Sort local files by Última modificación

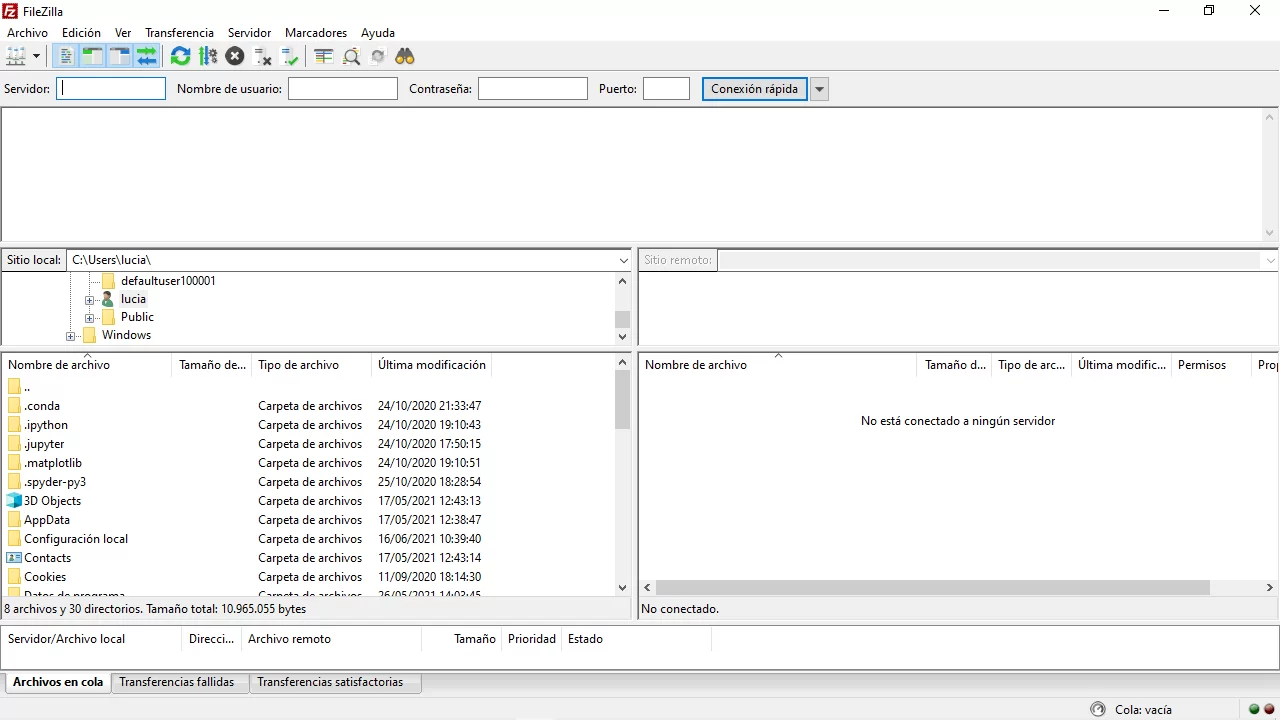click(x=431, y=365)
